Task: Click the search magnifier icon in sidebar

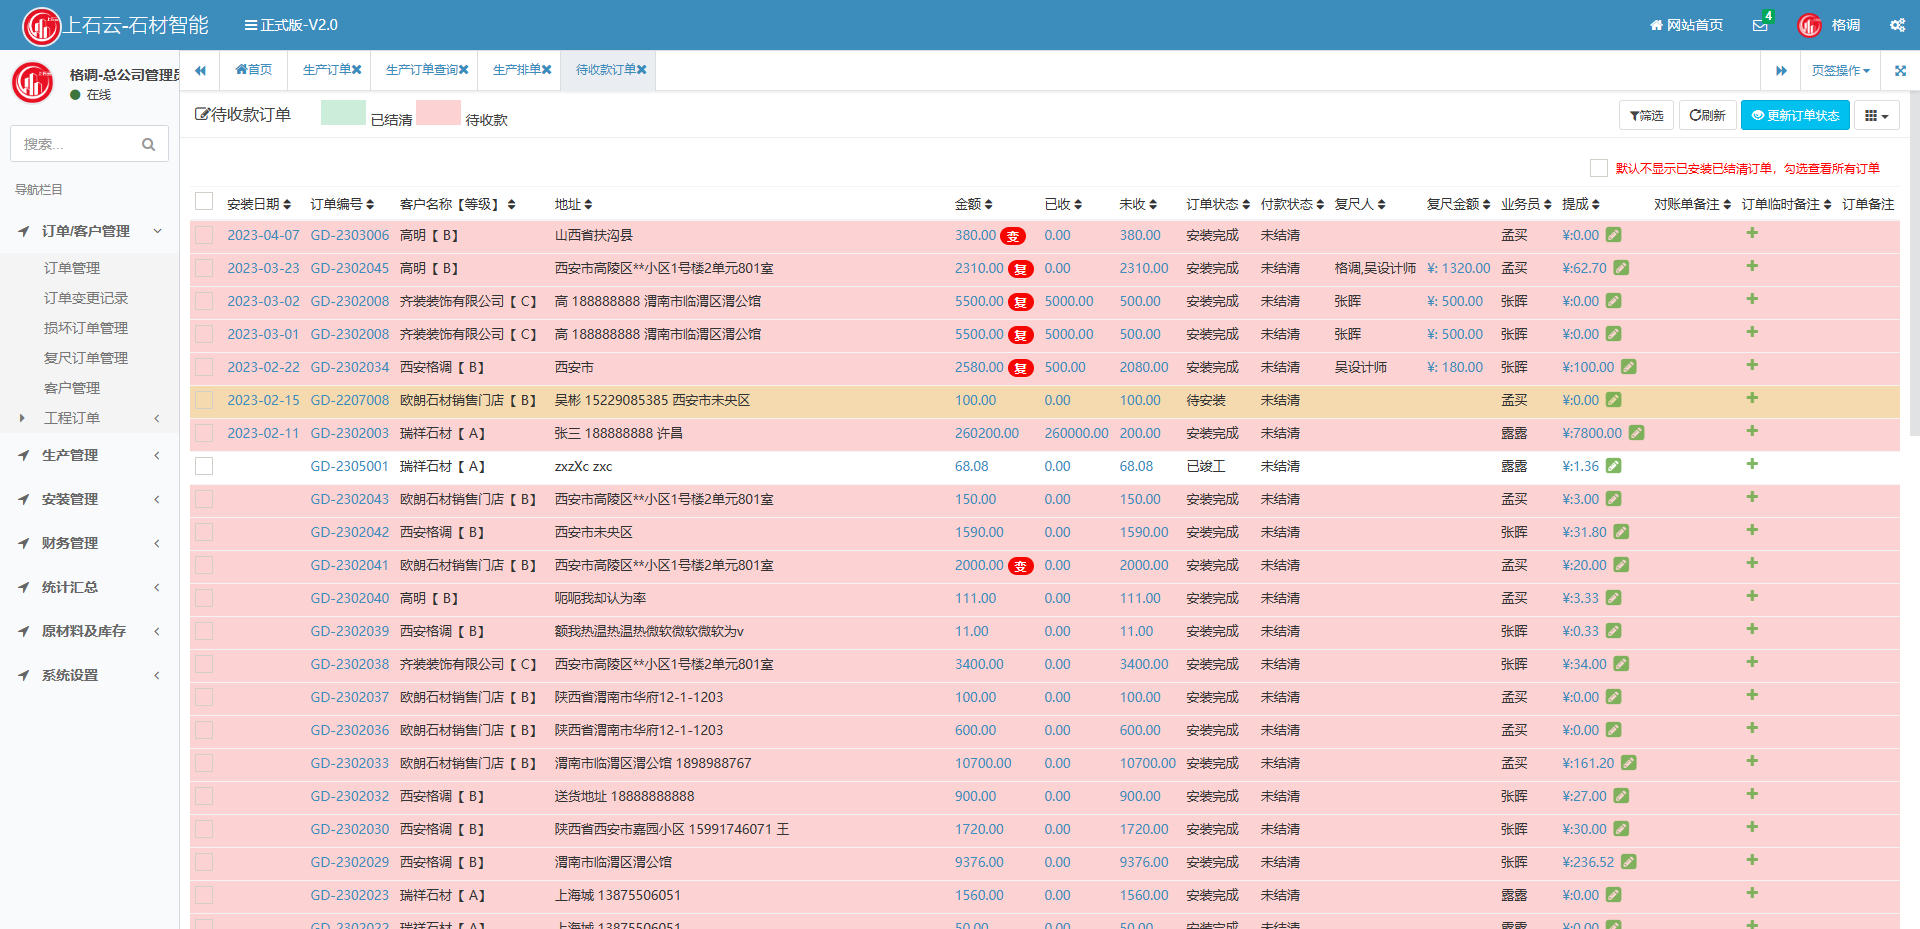Action: click(148, 144)
